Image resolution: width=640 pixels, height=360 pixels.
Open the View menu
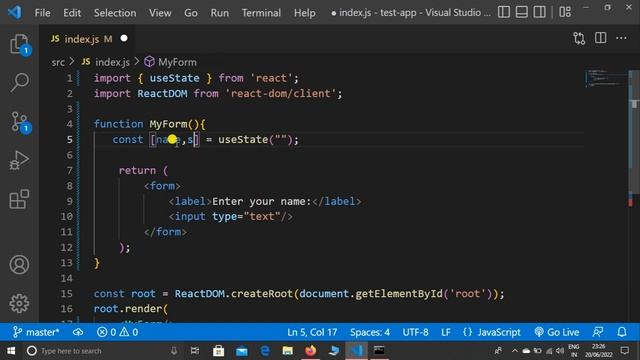160,13
